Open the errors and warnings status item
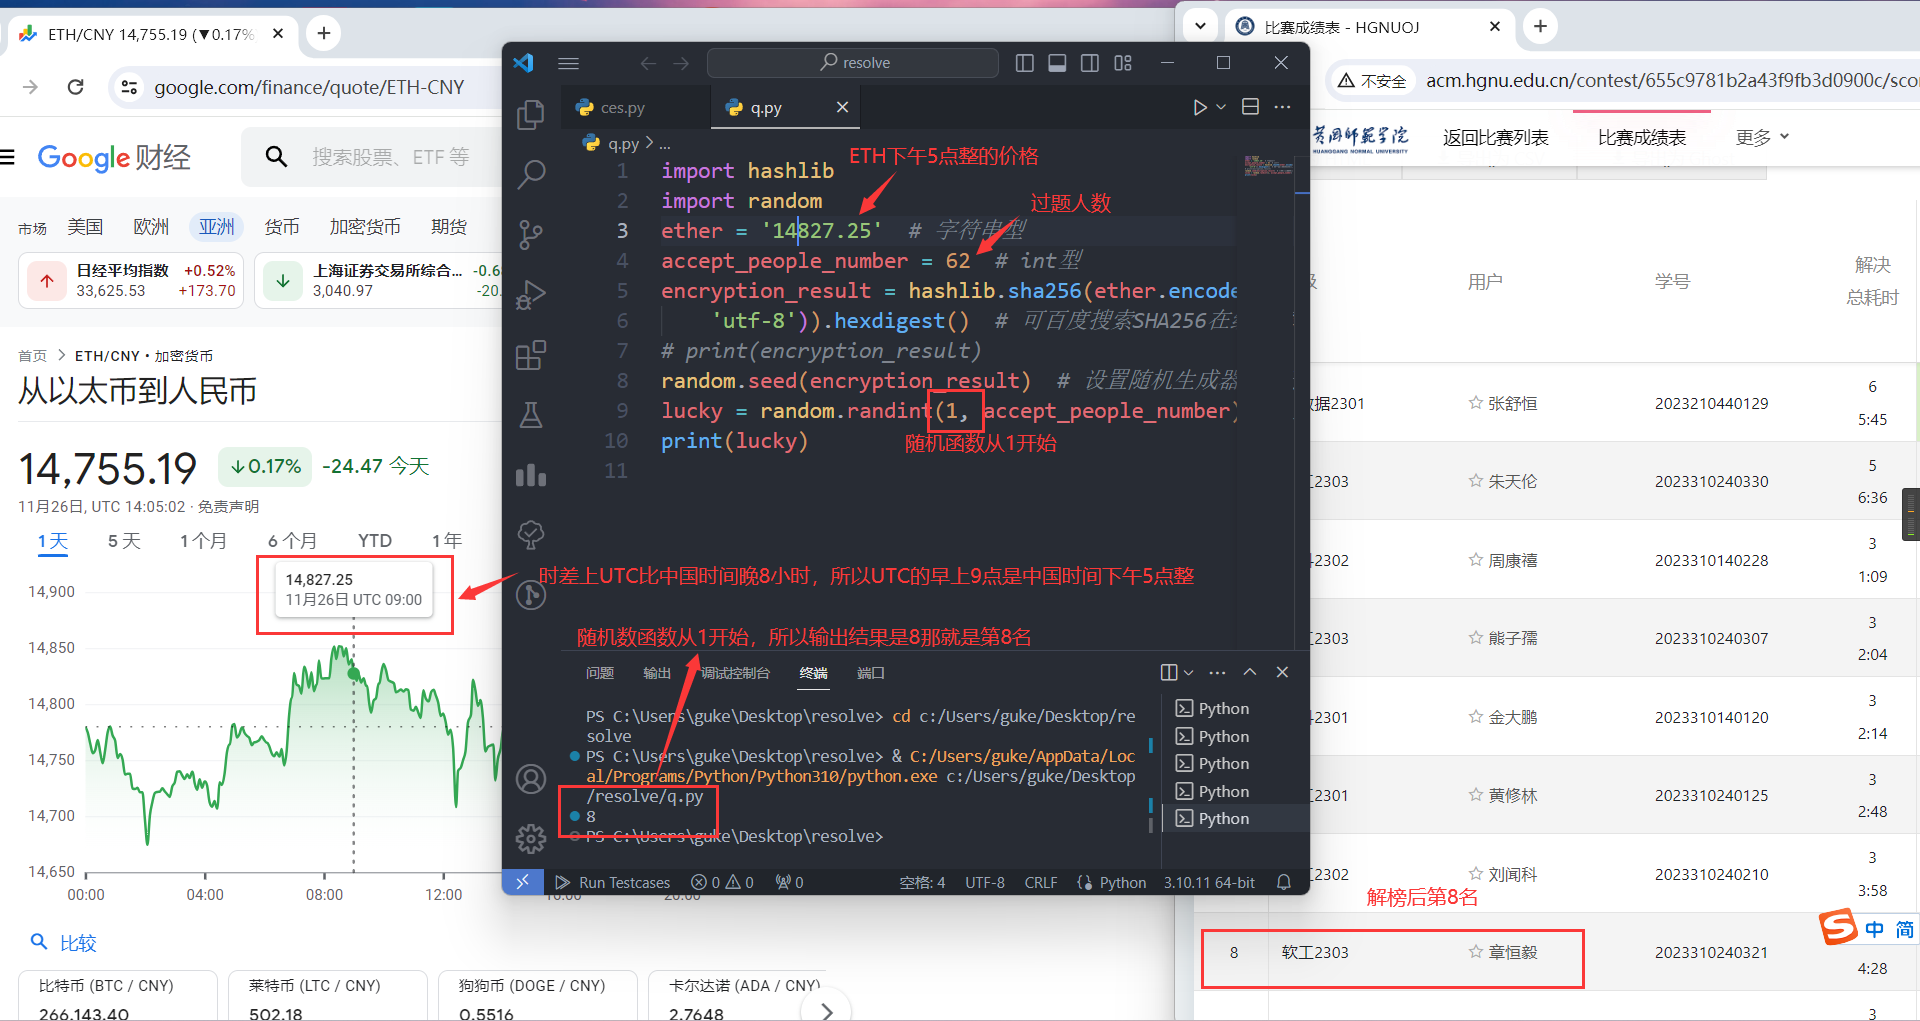1920x1021 pixels. pyautogui.click(x=722, y=883)
